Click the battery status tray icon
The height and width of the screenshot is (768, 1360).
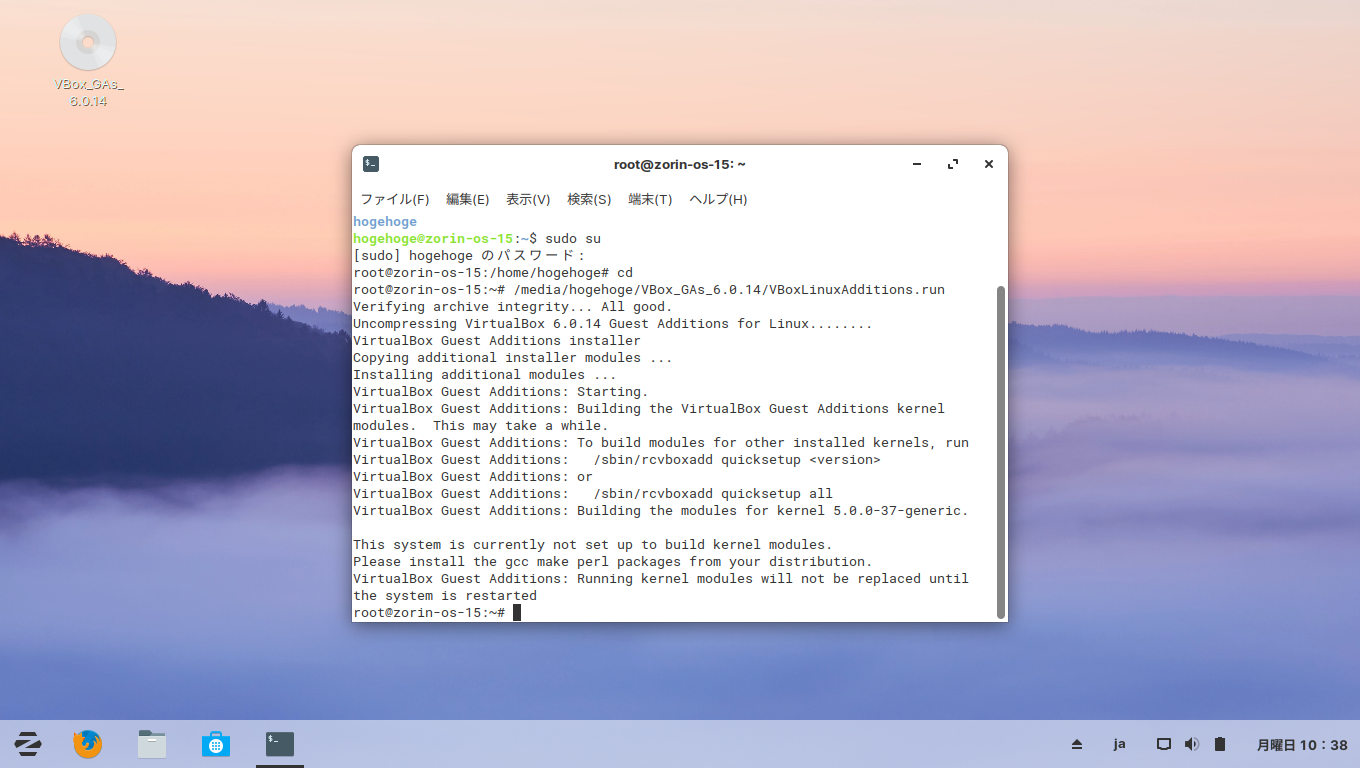(1220, 744)
